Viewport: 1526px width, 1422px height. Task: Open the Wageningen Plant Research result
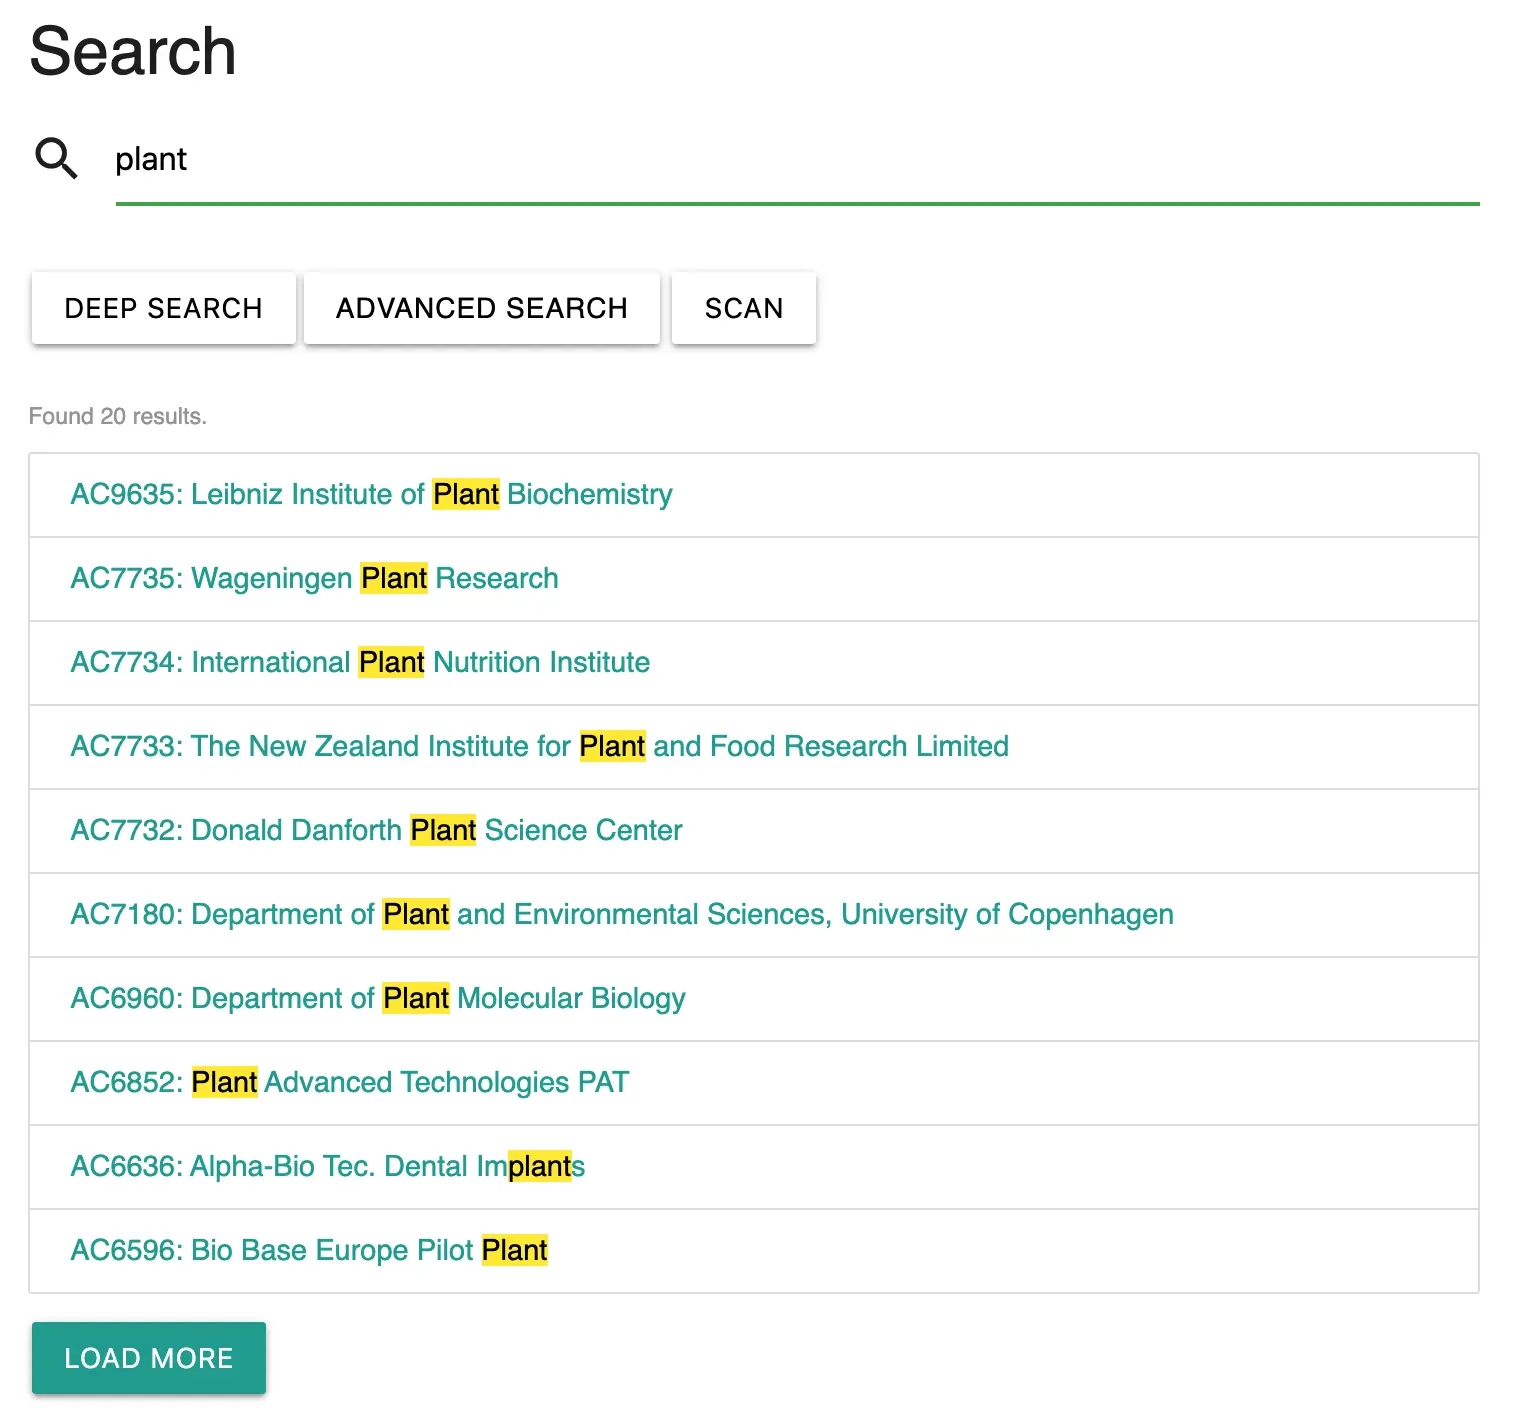point(314,578)
